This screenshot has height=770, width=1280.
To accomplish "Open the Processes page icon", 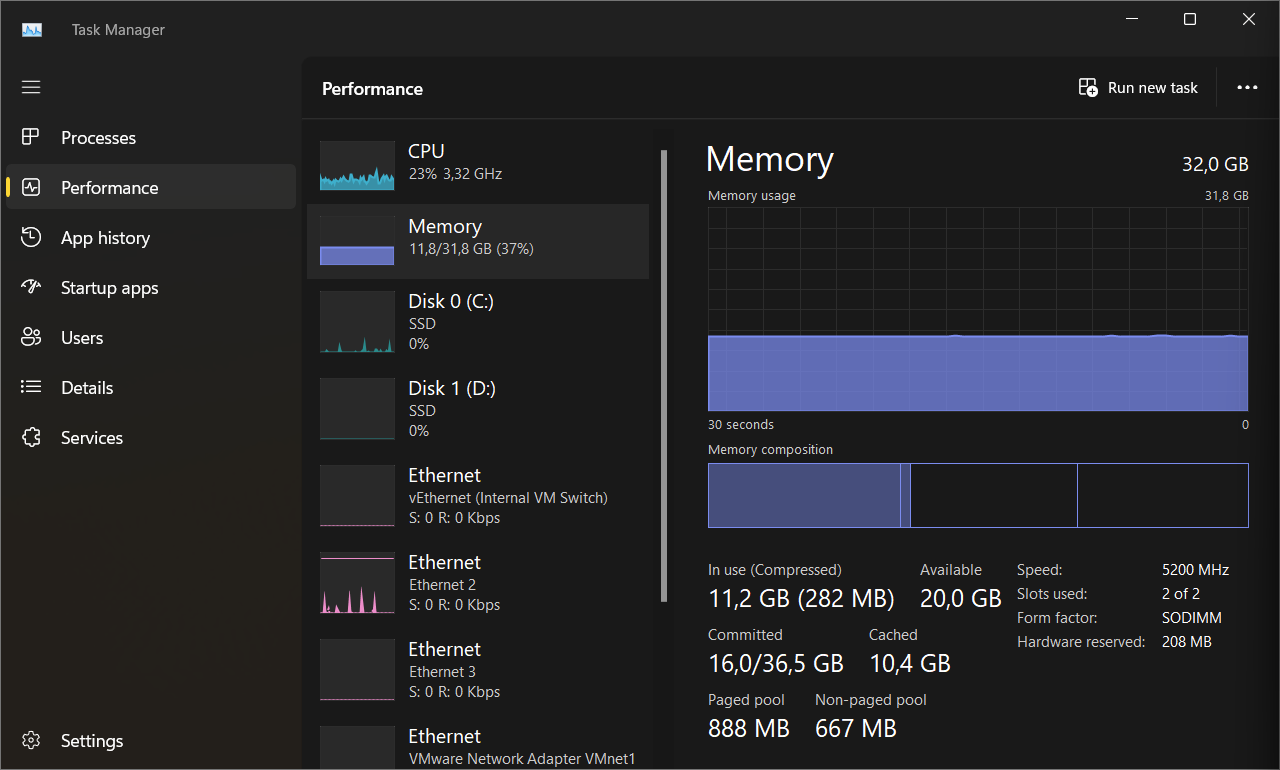I will (31, 138).
